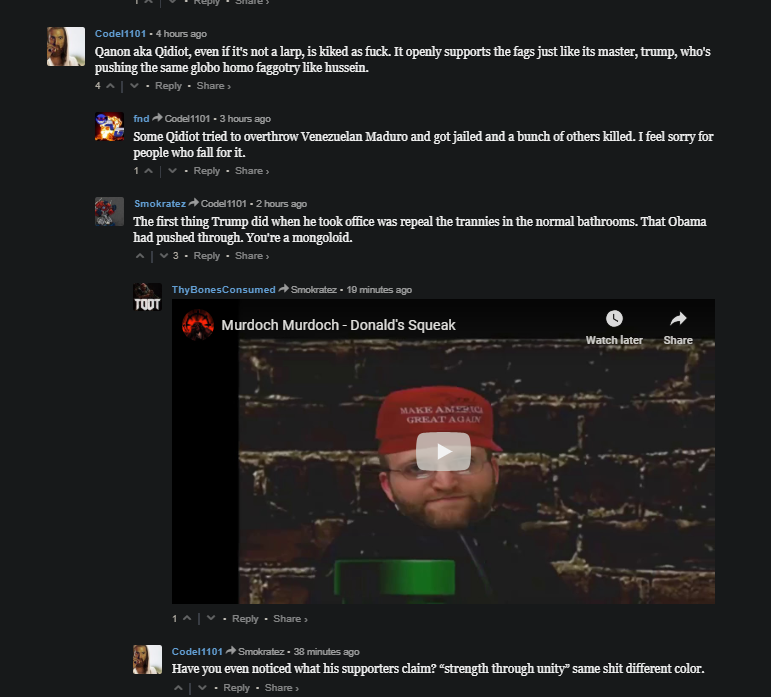The height and width of the screenshot is (697, 771).
Task: Upvote ThyBonesConsumed's video comment
Action: pyautogui.click(x=187, y=618)
